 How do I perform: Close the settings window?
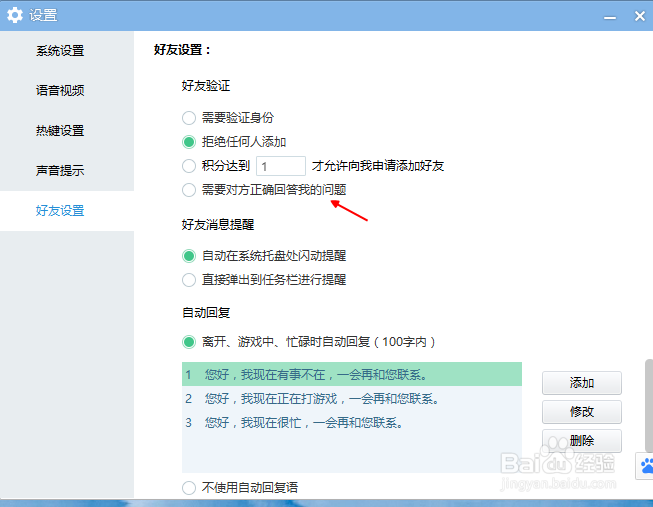(640, 16)
